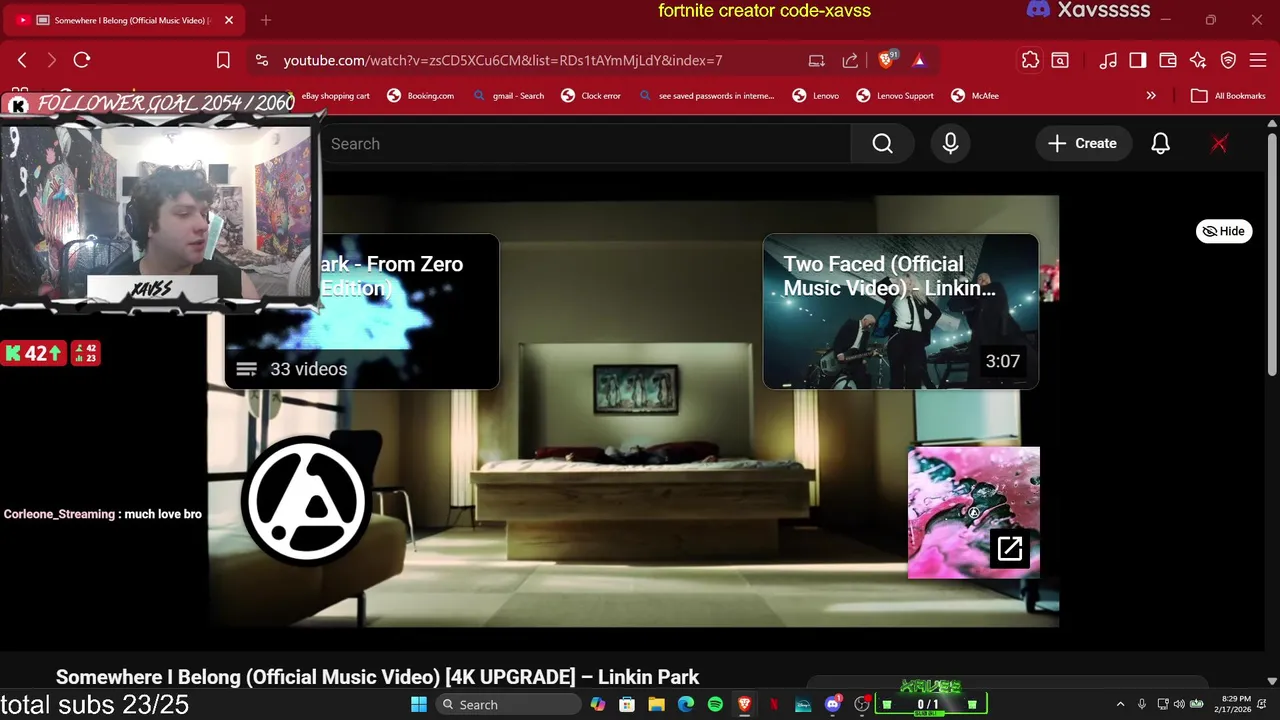Screen dimensions: 1280x720
Task: Click the page vertical scrollbar
Action: pos(1272,255)
